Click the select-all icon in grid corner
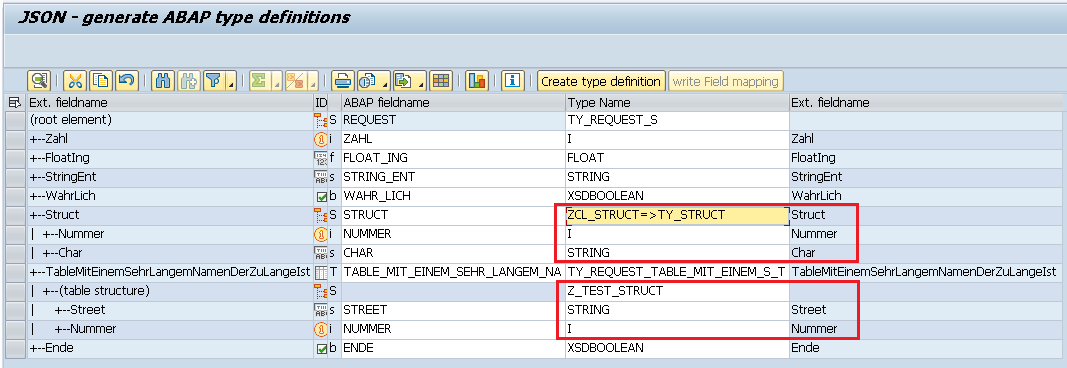Viewport: 1067px width, 368px height. point(14,103)
